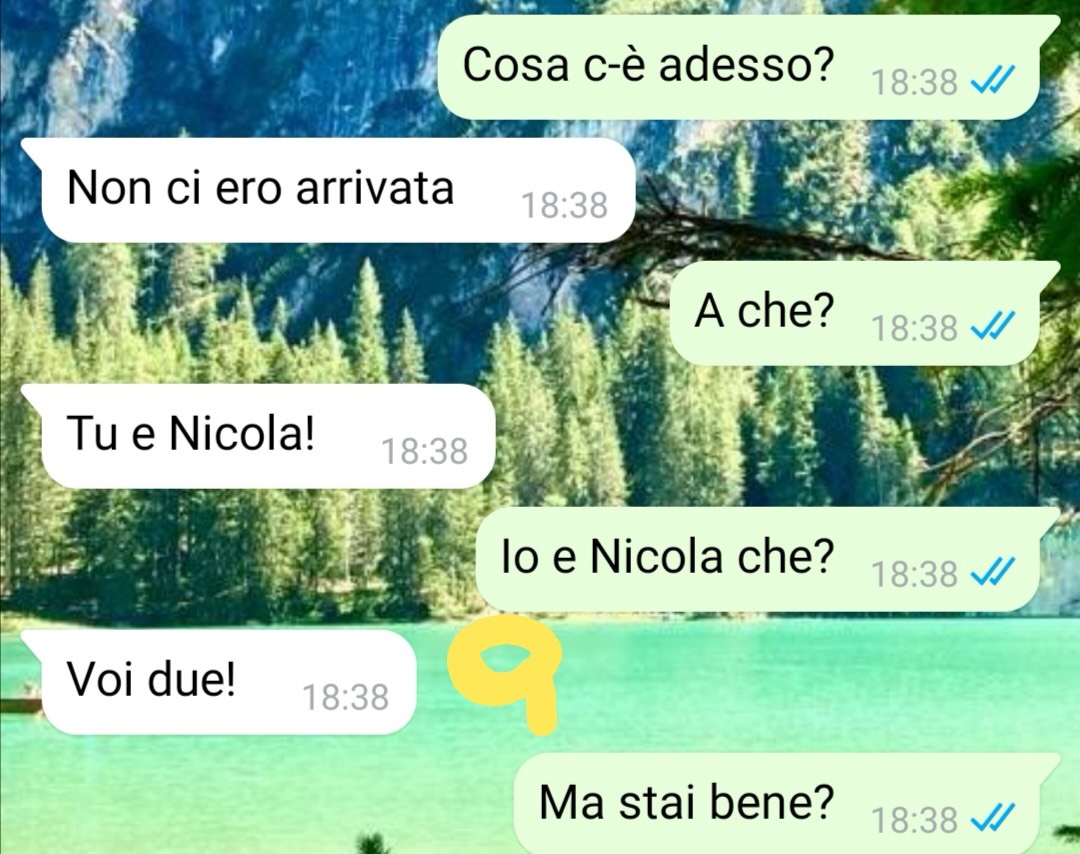Select the 'Cosa c-è adesso?' message text
Screen dimensions: 1080x854
[x=647, y=65]
